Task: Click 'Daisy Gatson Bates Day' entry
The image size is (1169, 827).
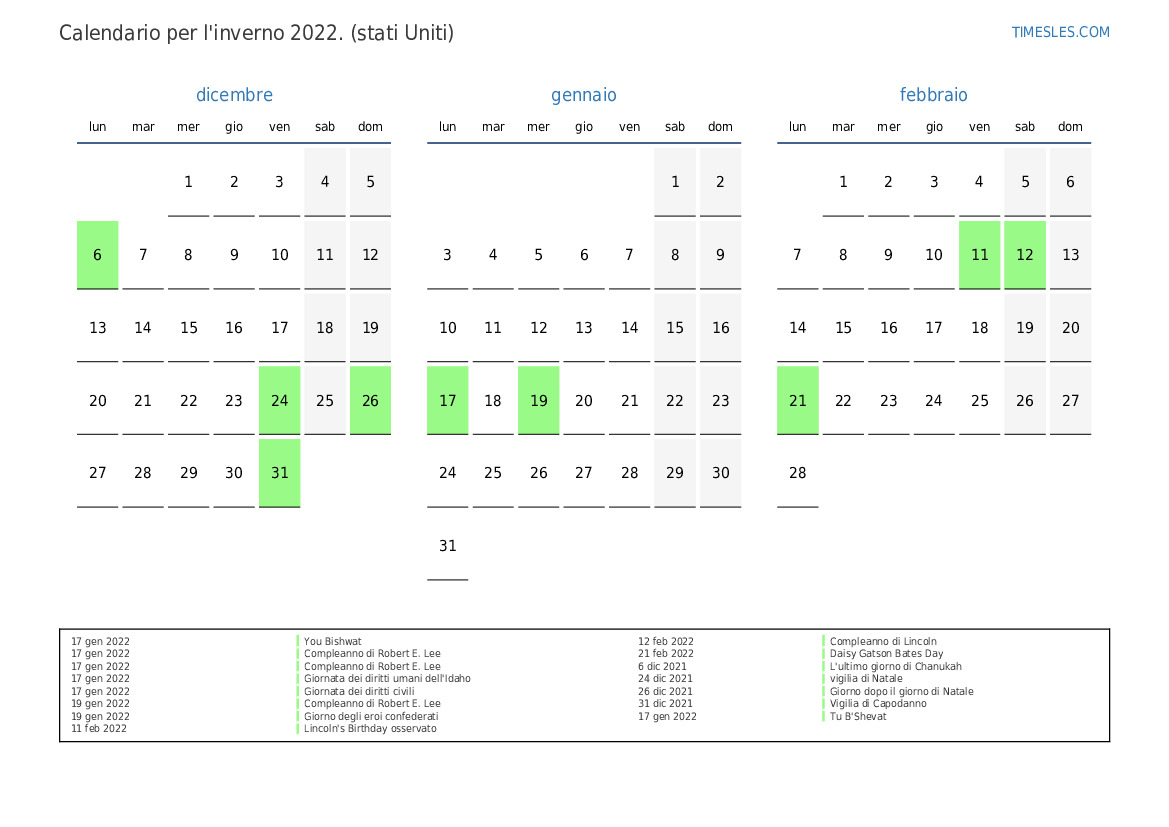Action: [x=886, y=653]
